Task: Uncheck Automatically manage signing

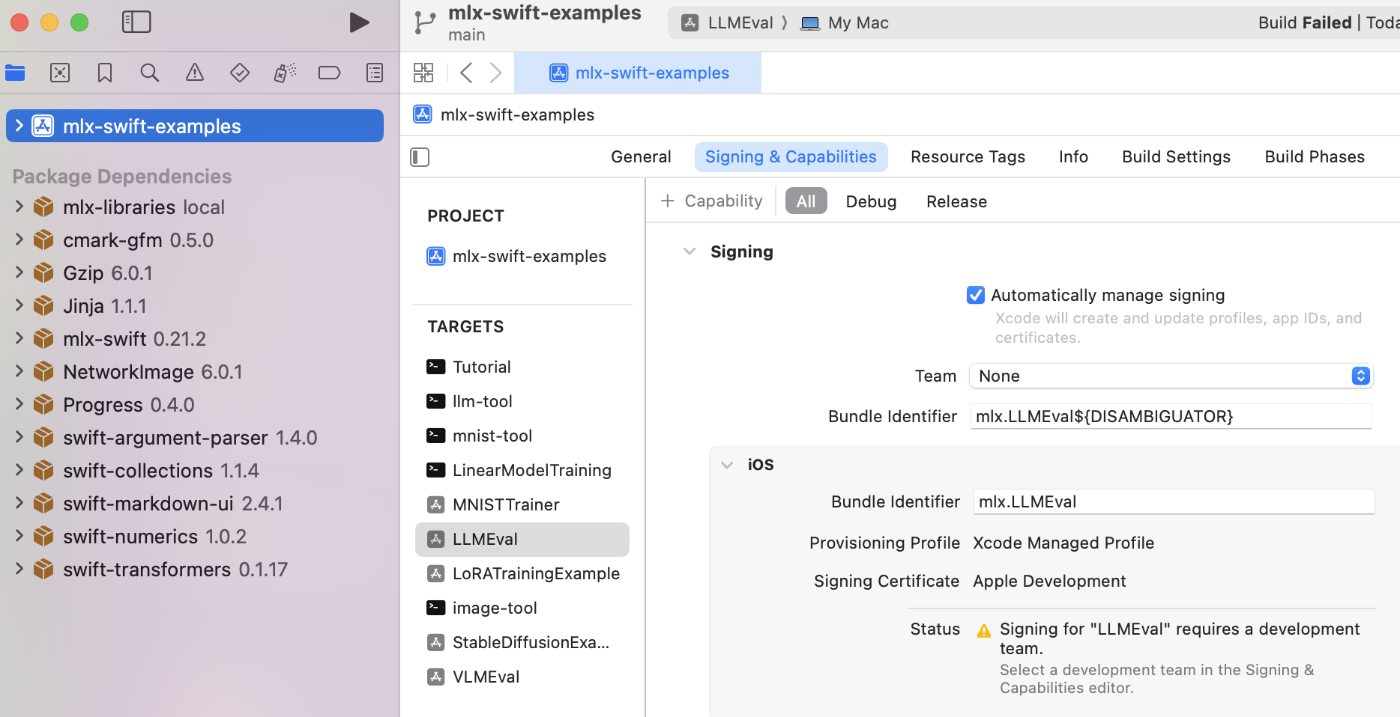Action: coord(976,295)
